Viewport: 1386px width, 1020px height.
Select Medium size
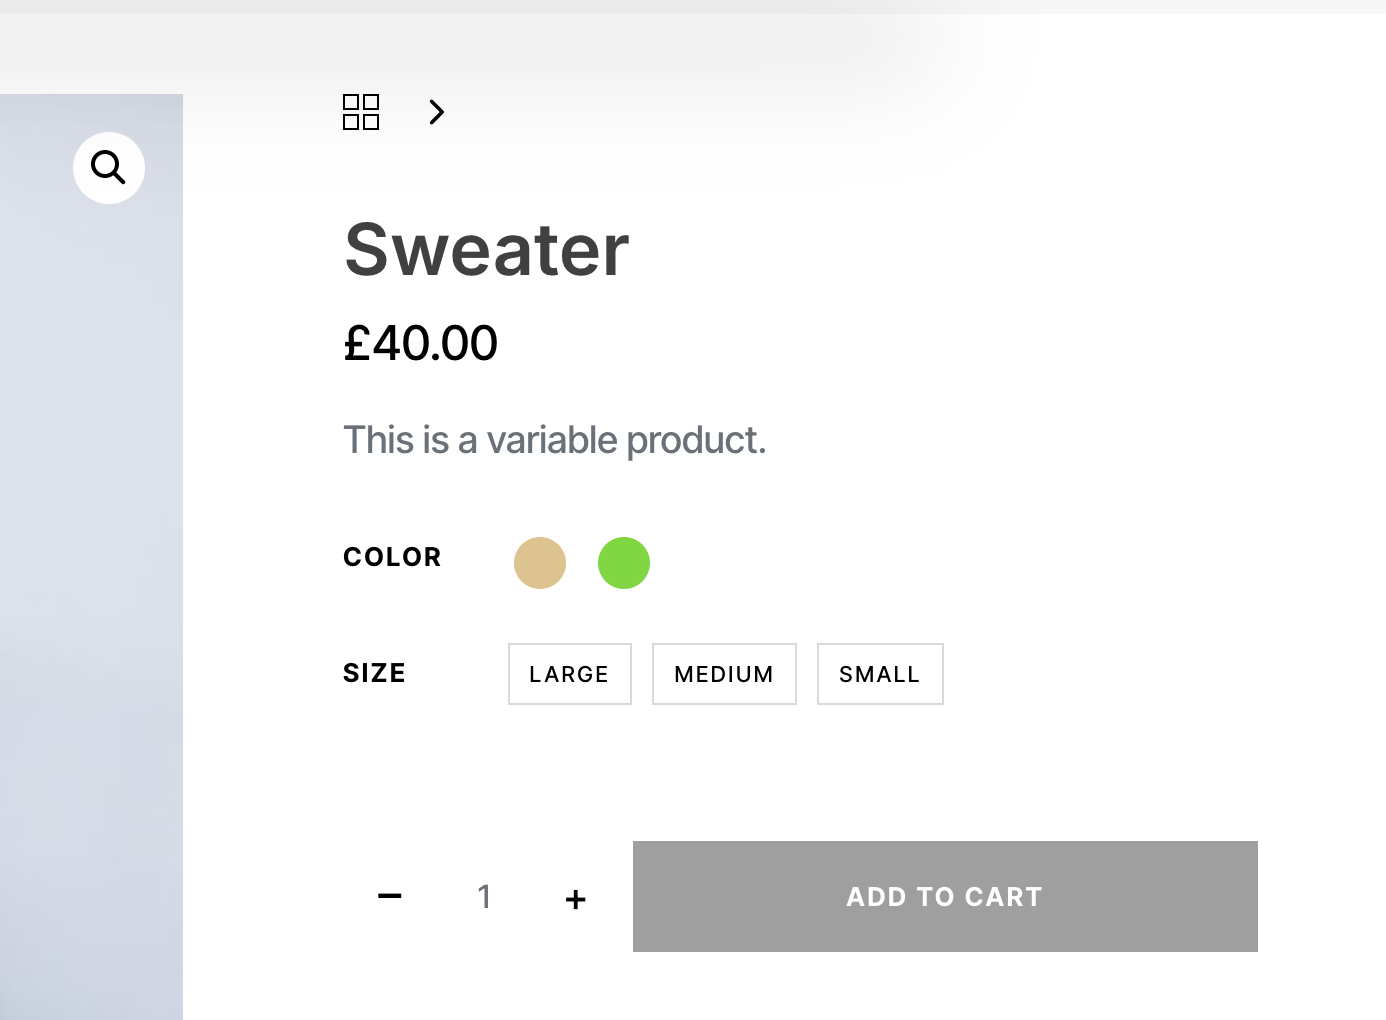coord(724,674)
